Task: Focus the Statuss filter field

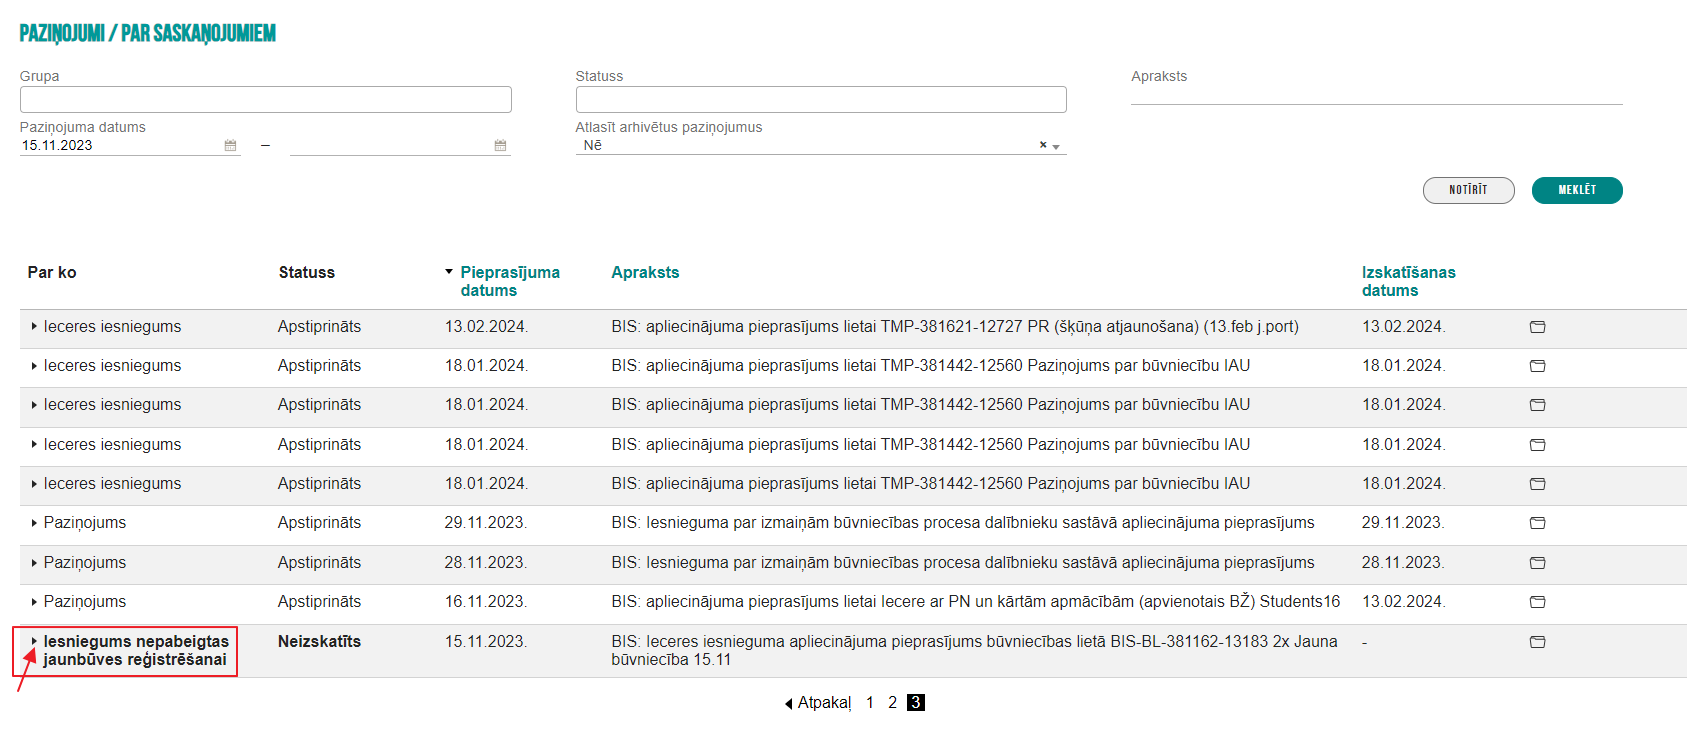Action: [821, 99]
